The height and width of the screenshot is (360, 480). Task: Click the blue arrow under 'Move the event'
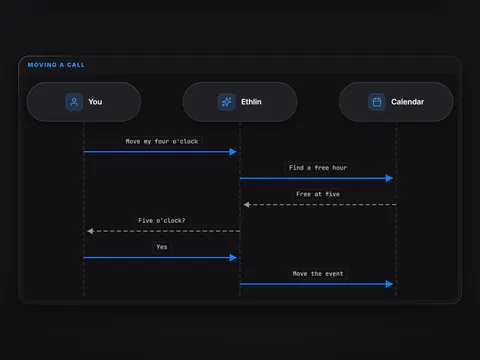click(x=316, y=284)
